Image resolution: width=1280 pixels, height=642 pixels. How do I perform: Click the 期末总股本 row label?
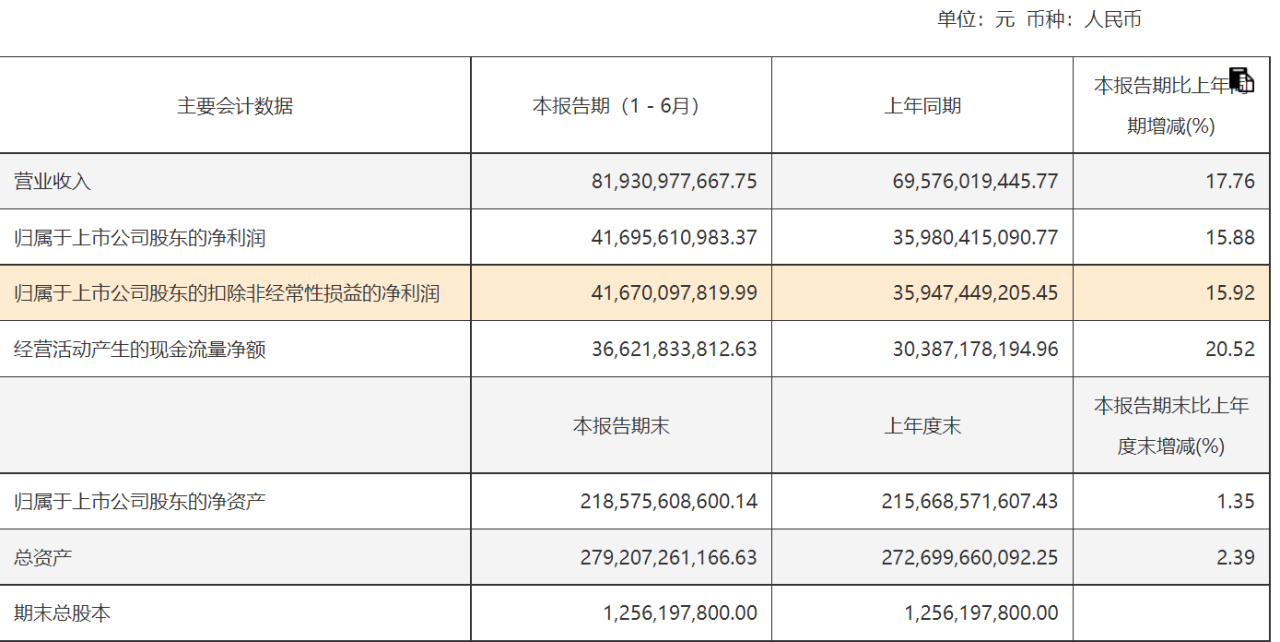tap(62, 613)
